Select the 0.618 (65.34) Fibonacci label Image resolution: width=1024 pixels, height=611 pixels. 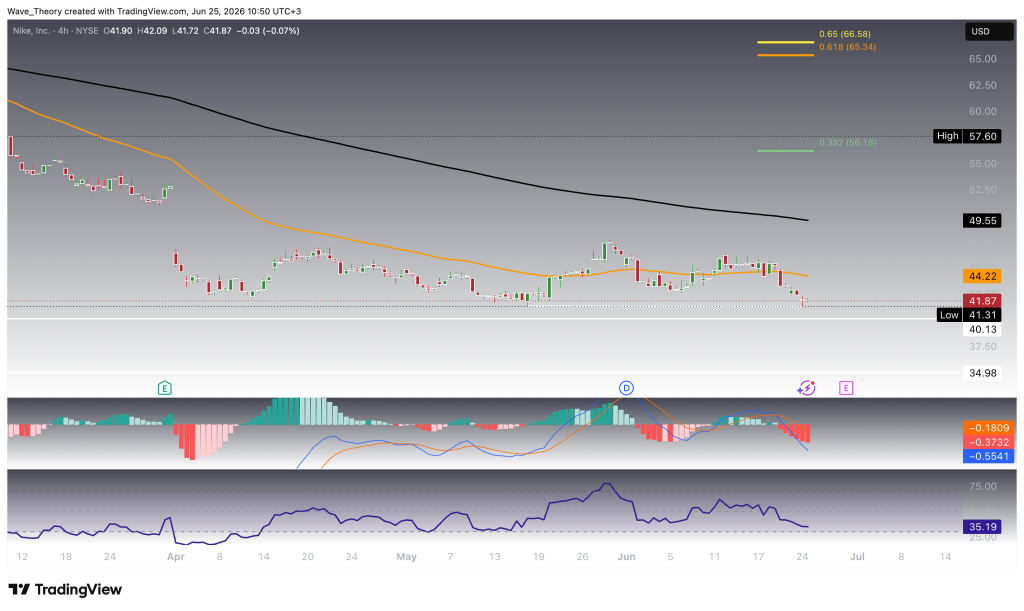click(848, 47)
